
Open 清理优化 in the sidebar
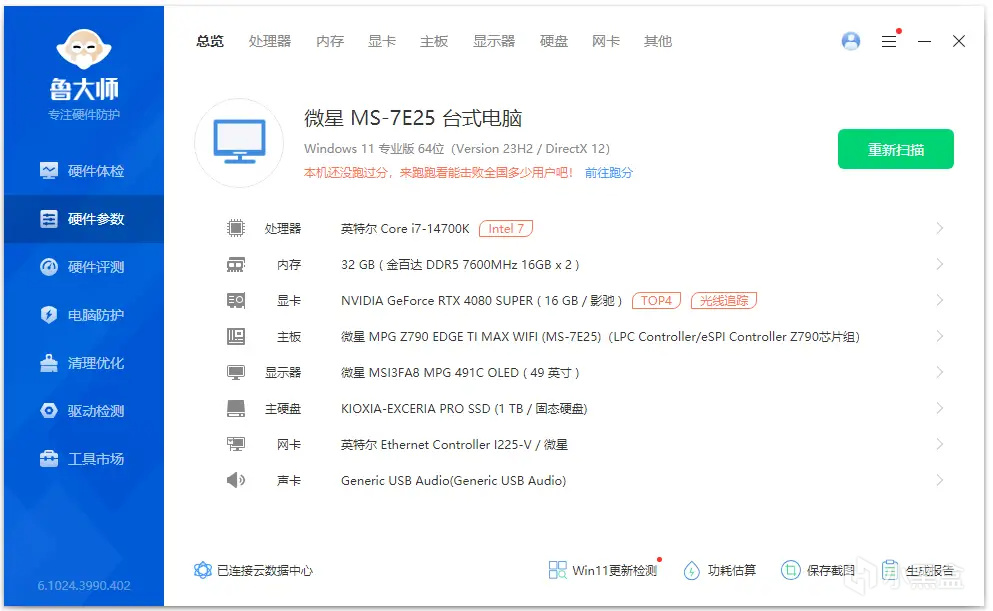point(84,363)
